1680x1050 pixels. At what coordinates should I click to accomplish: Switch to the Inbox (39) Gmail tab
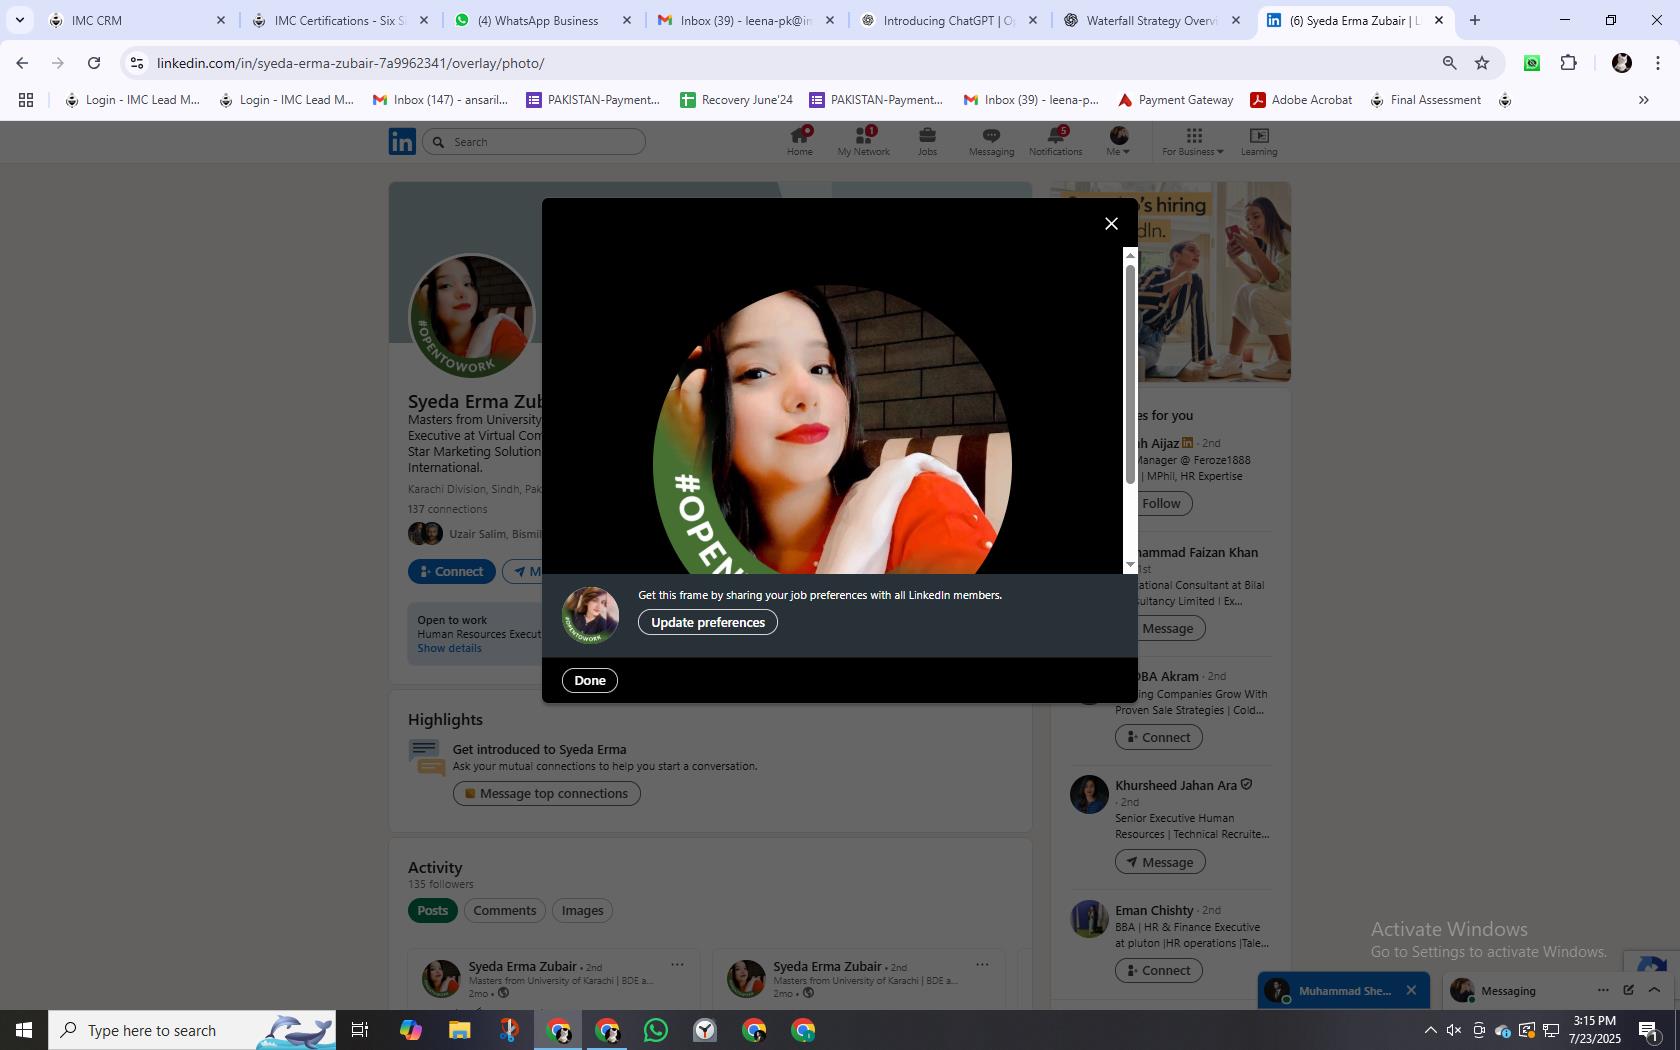[746, 20]
